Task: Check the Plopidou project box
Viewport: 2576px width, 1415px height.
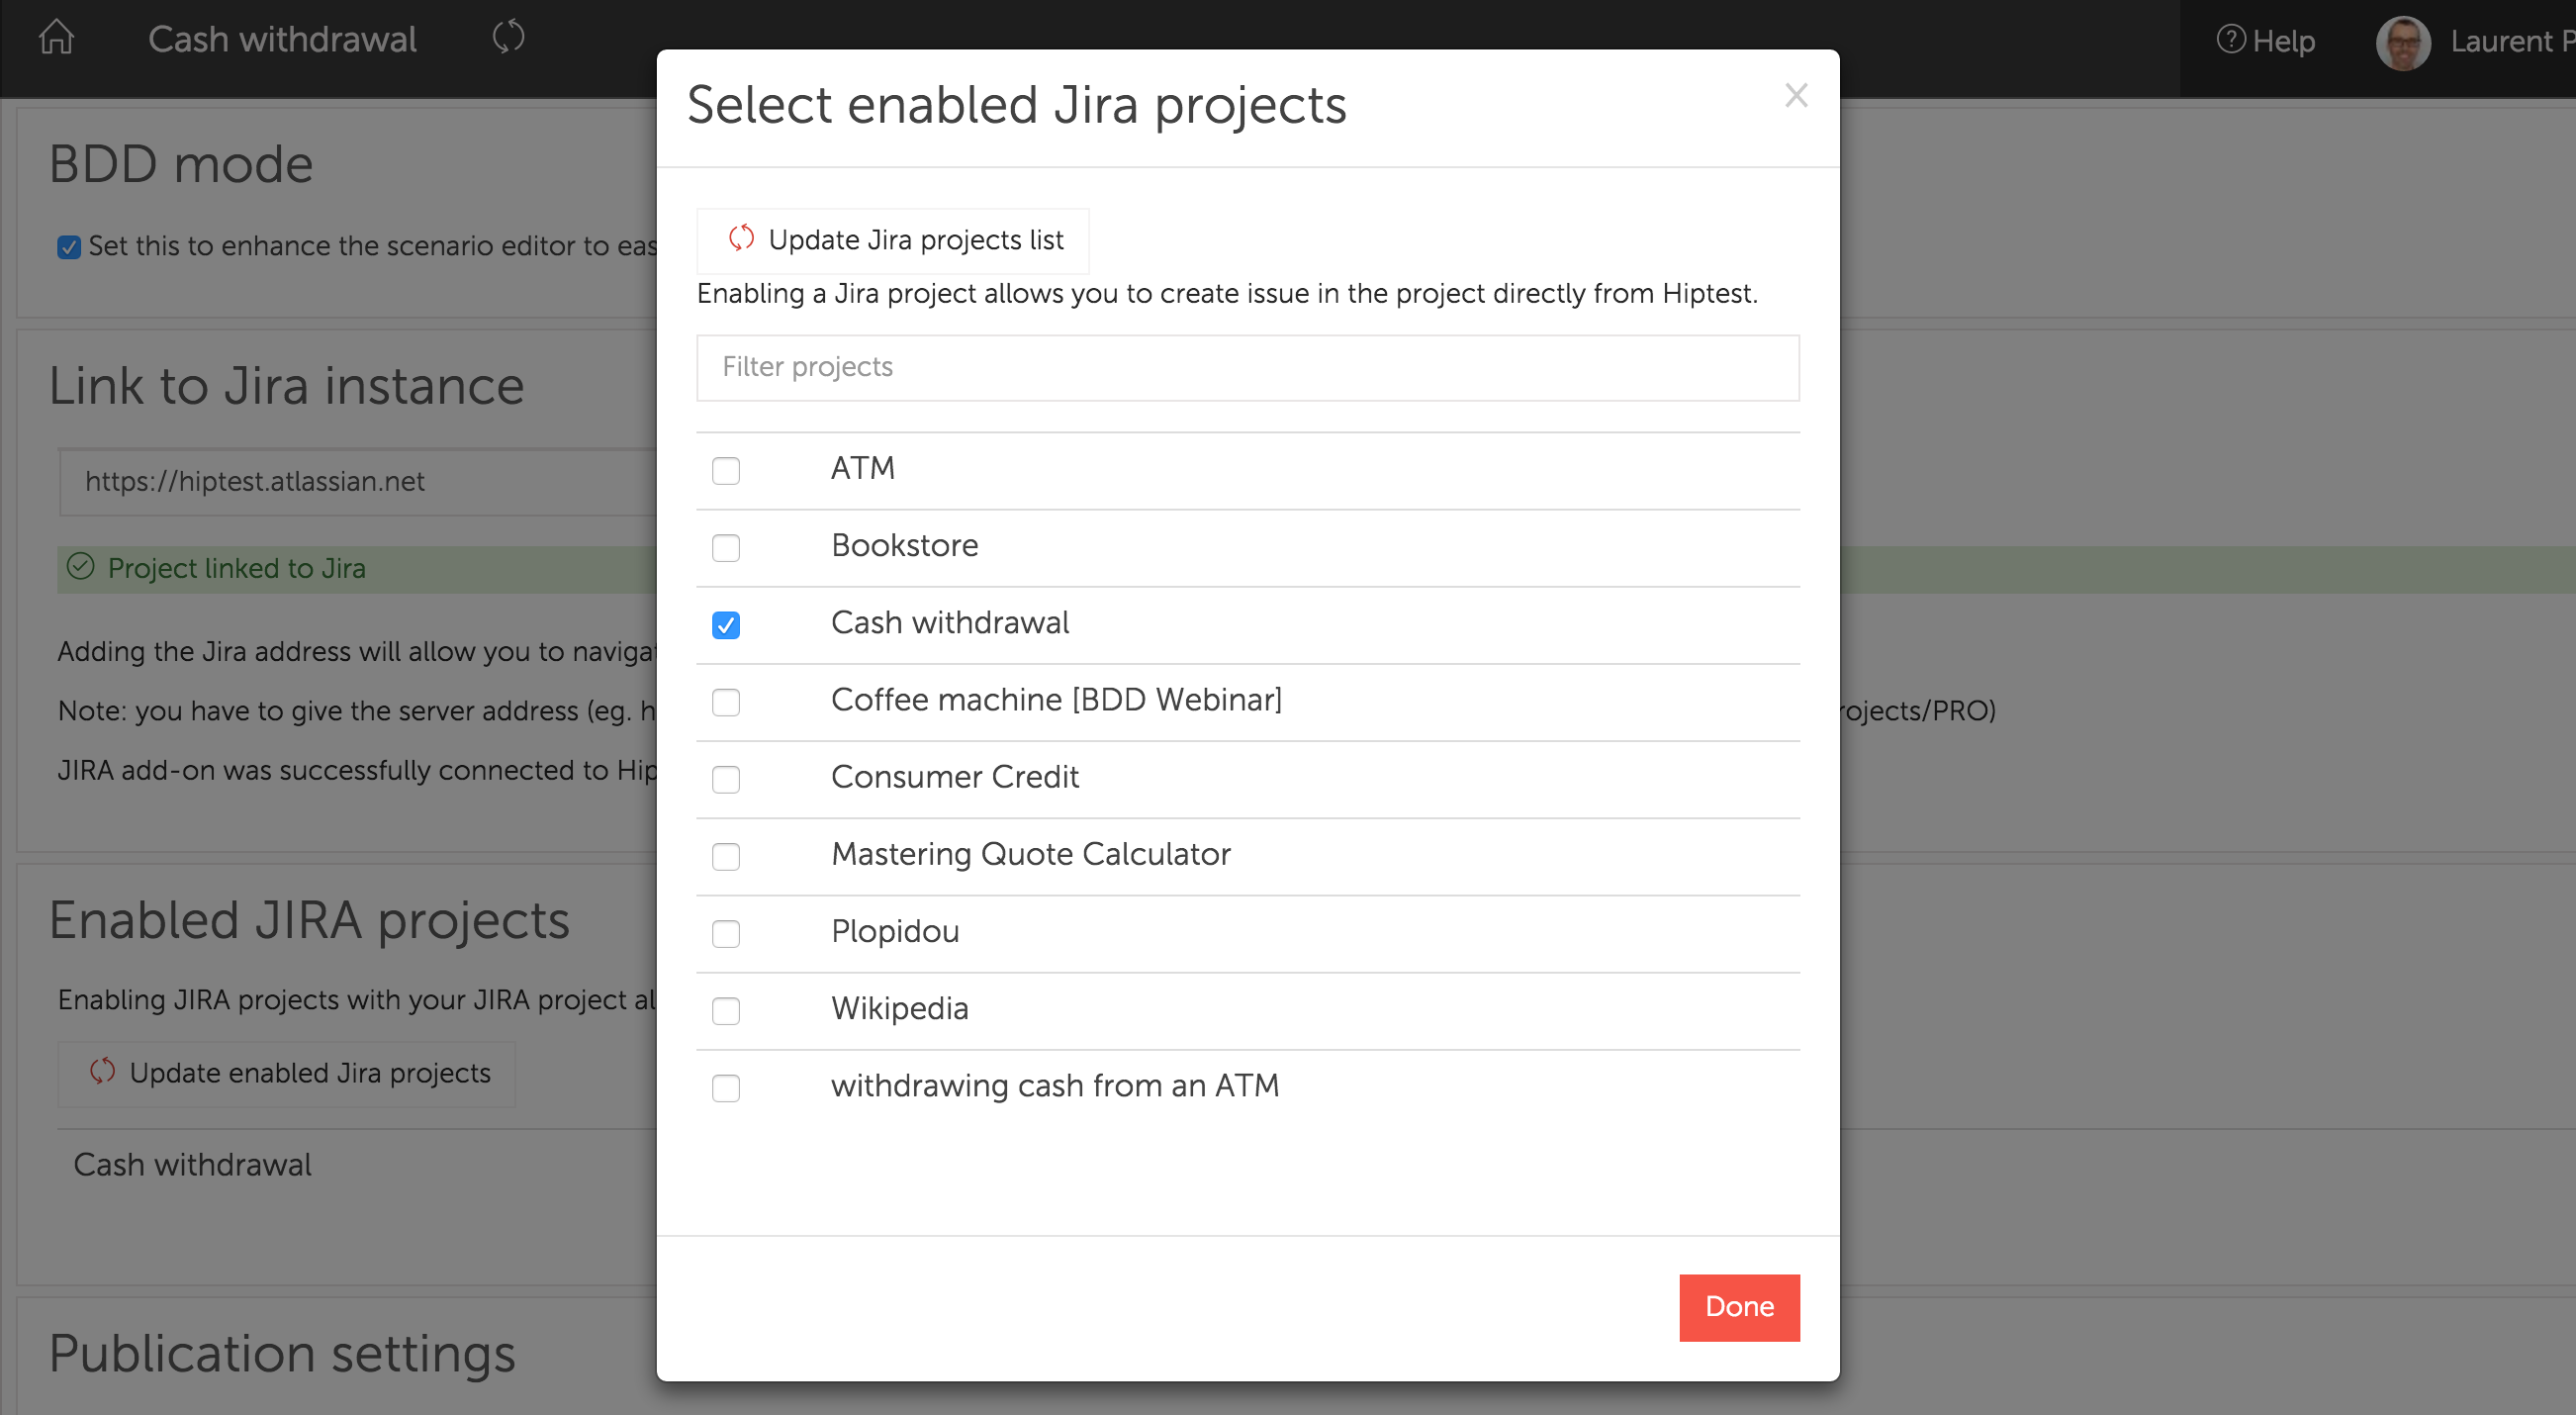Action: click(726, 933)
